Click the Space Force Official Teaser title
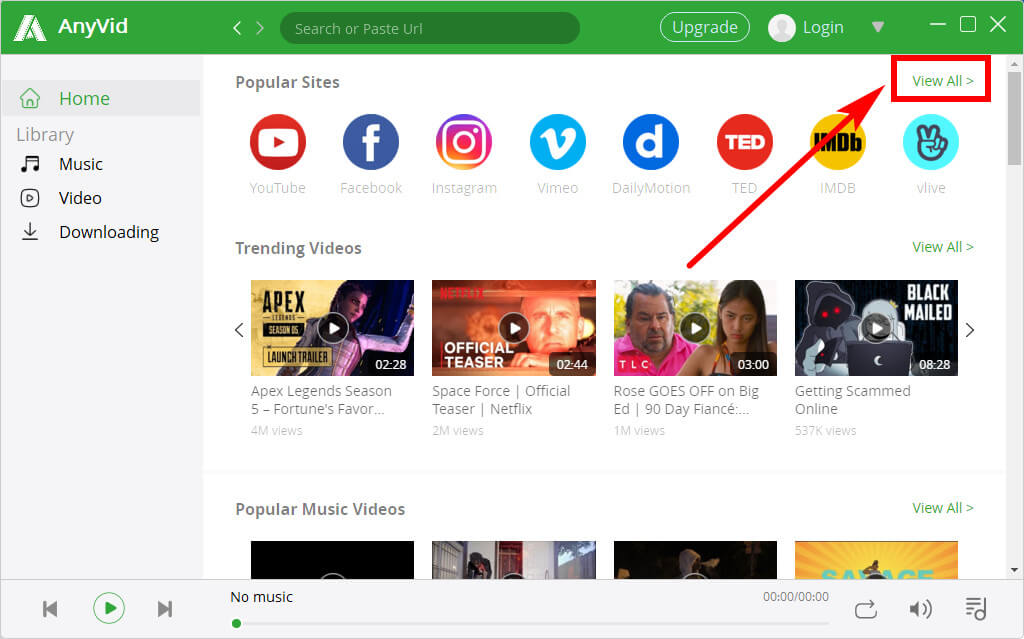The image size is (1024, 639). coord(501,400)
